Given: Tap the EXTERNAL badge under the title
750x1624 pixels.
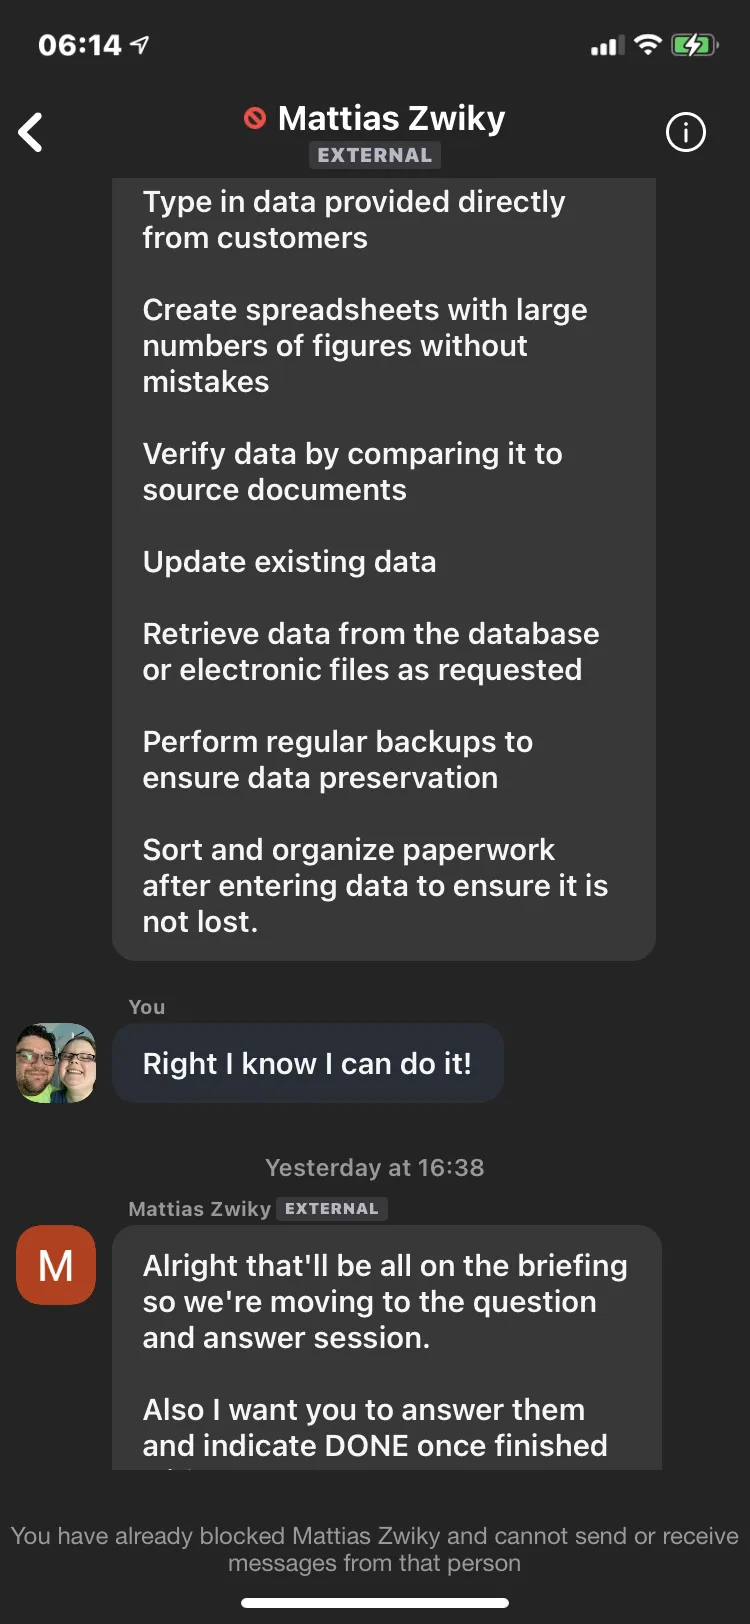Looking at the screenshot, I should tap(375, 155).
